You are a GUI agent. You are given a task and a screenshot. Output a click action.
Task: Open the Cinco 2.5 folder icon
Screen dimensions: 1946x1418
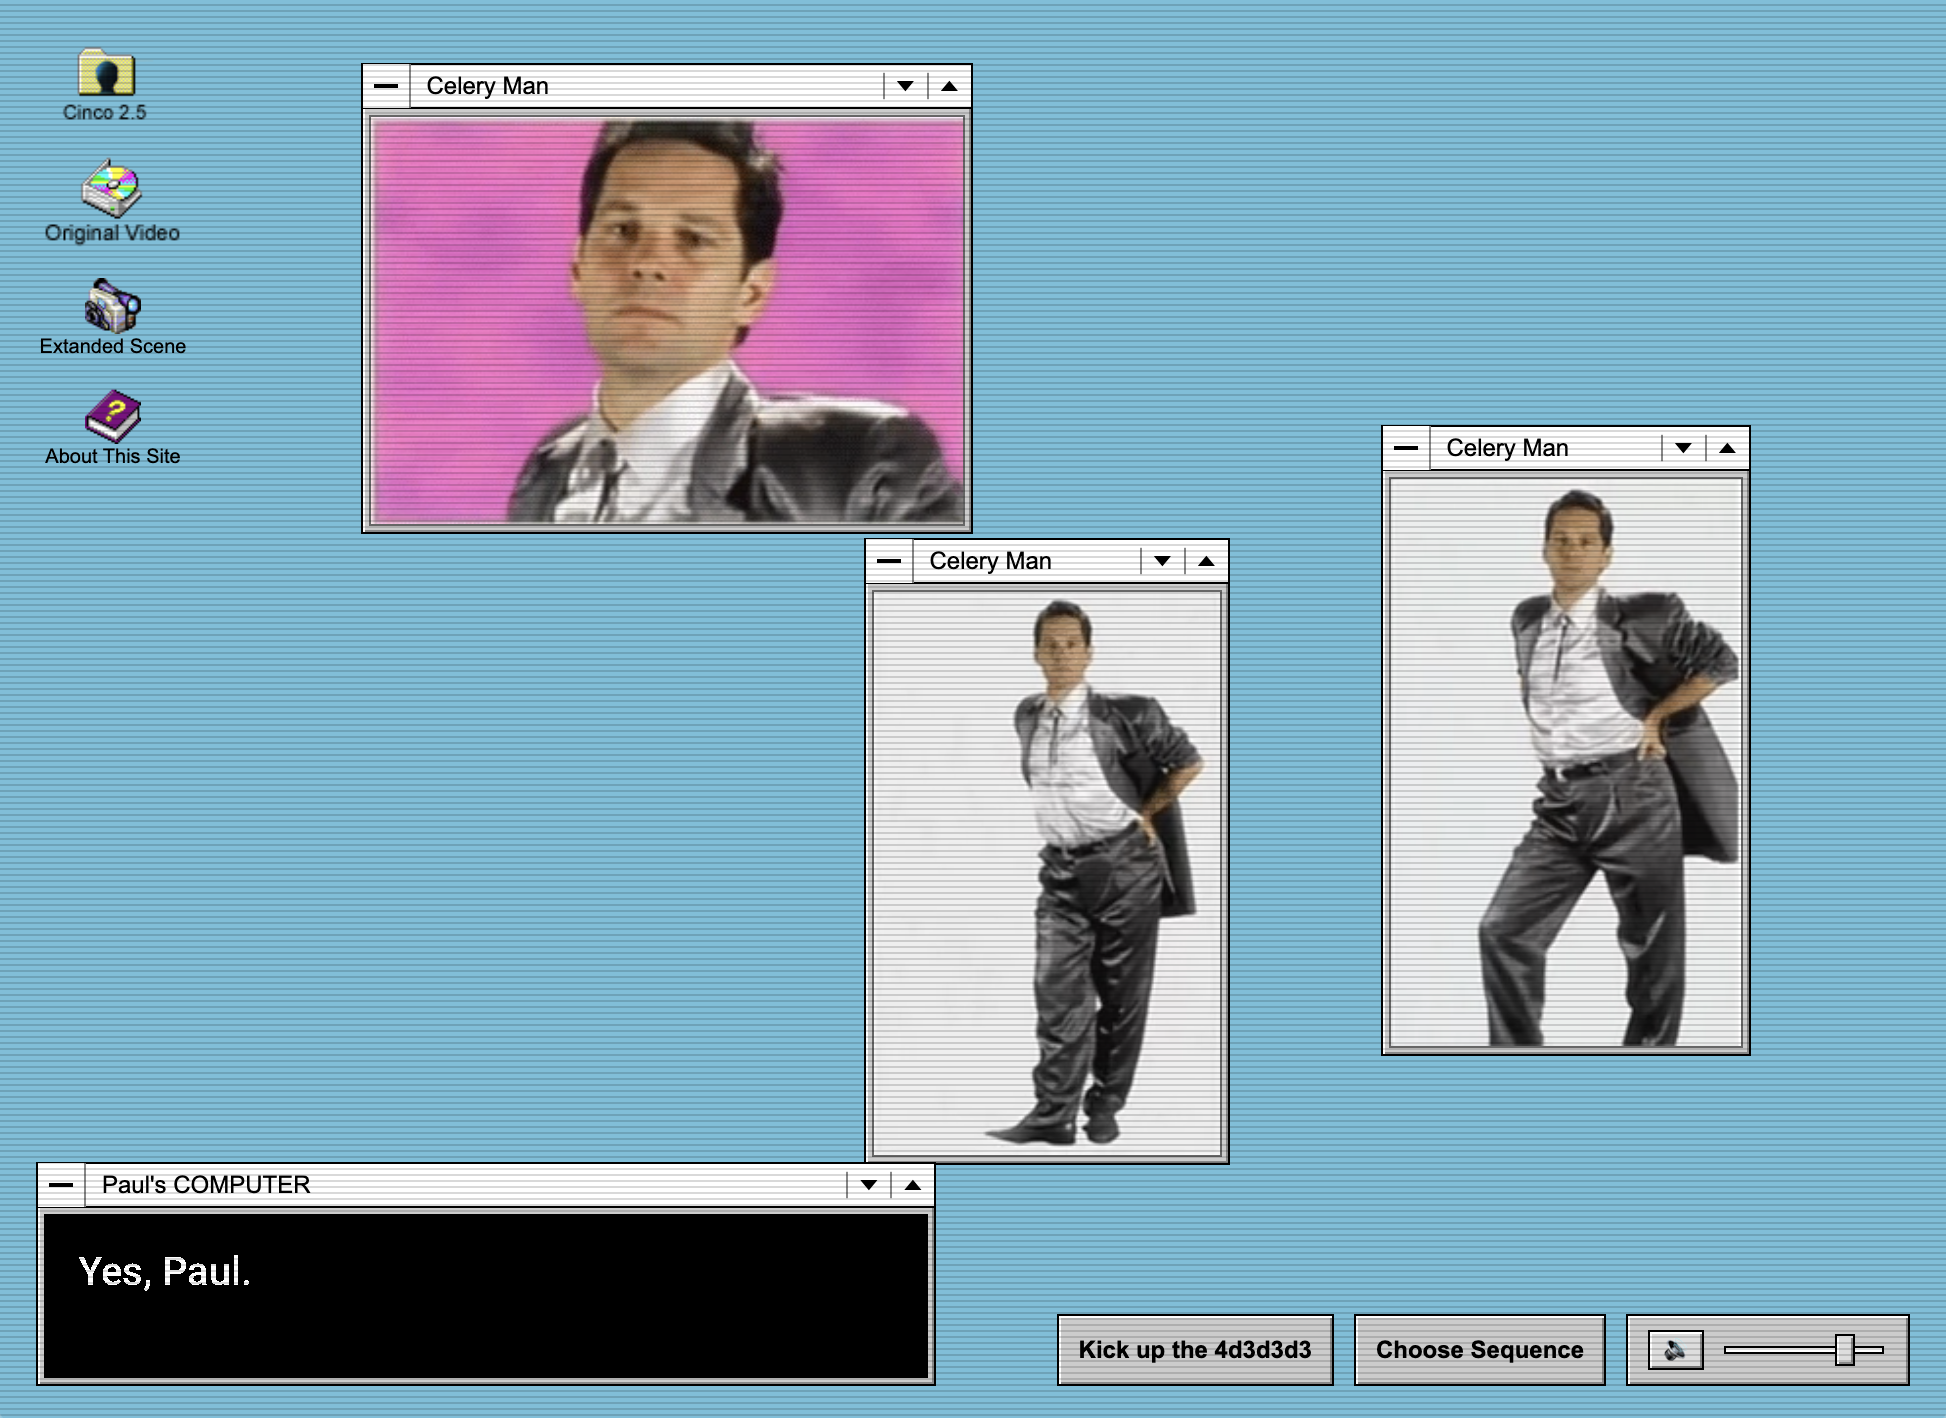coord(105,74)
